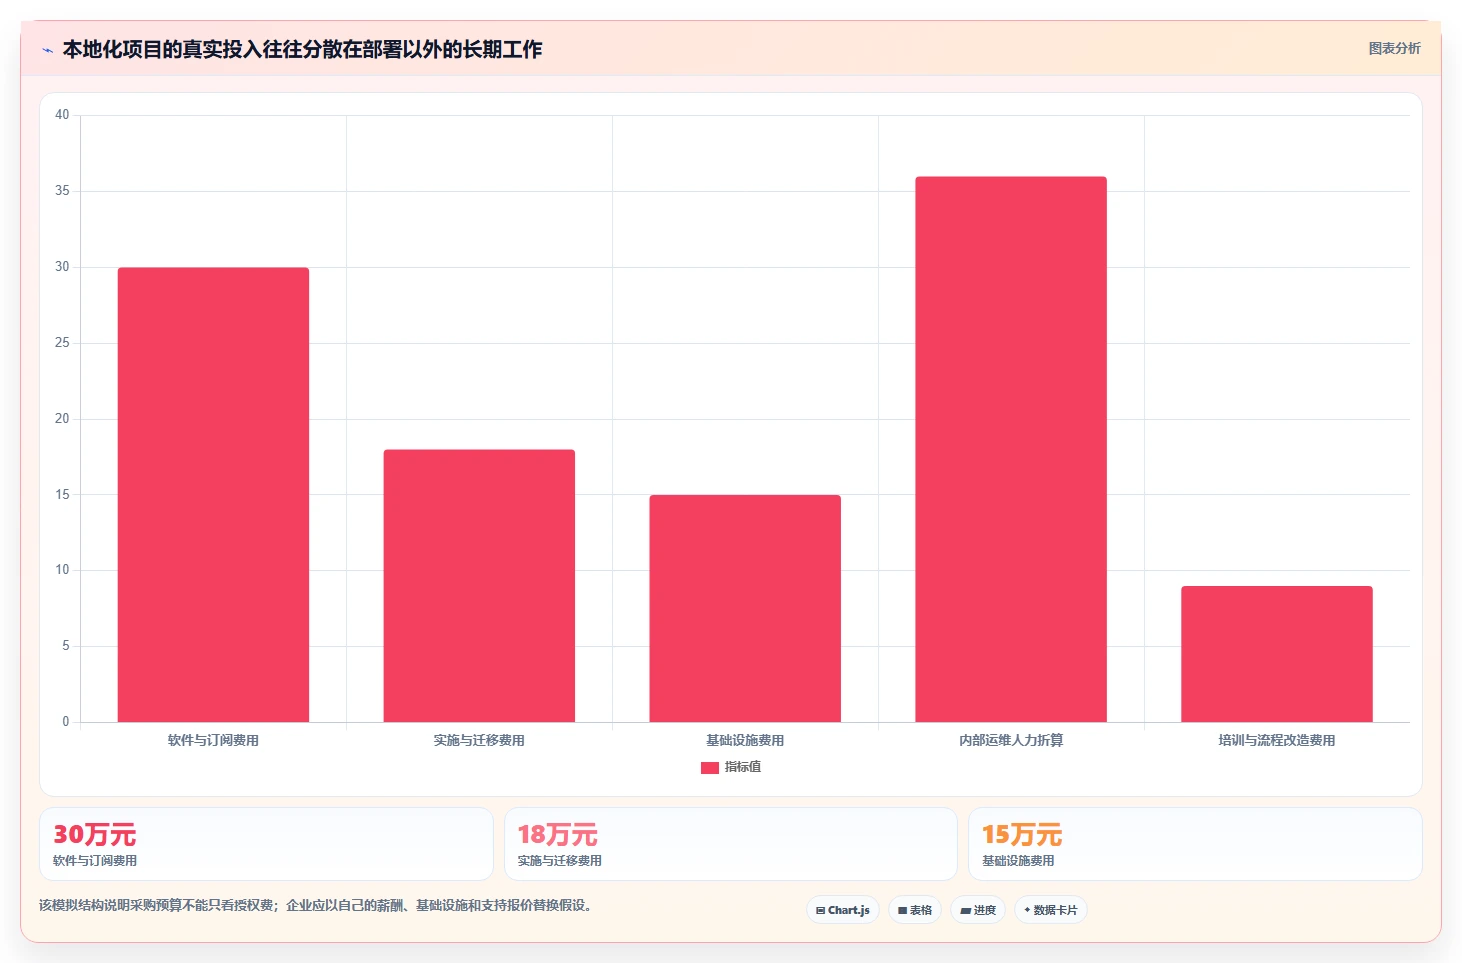Click the lightning icon beside the title
Viewport: 1462px width, 963px height.
click(x=47, y=50)
